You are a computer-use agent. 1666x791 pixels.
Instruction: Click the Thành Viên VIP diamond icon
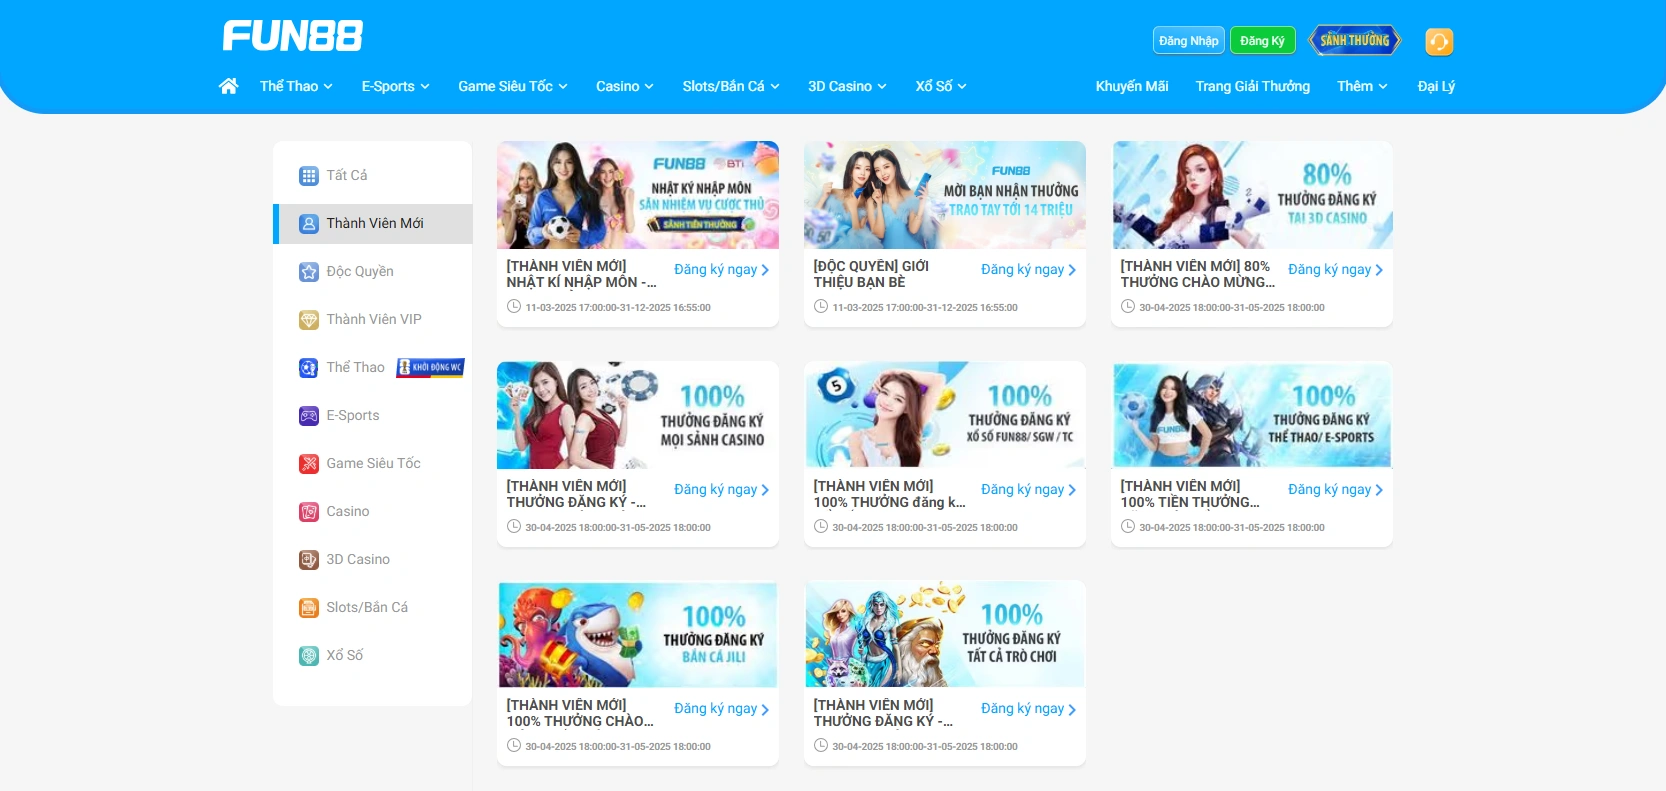click(309, 320)
